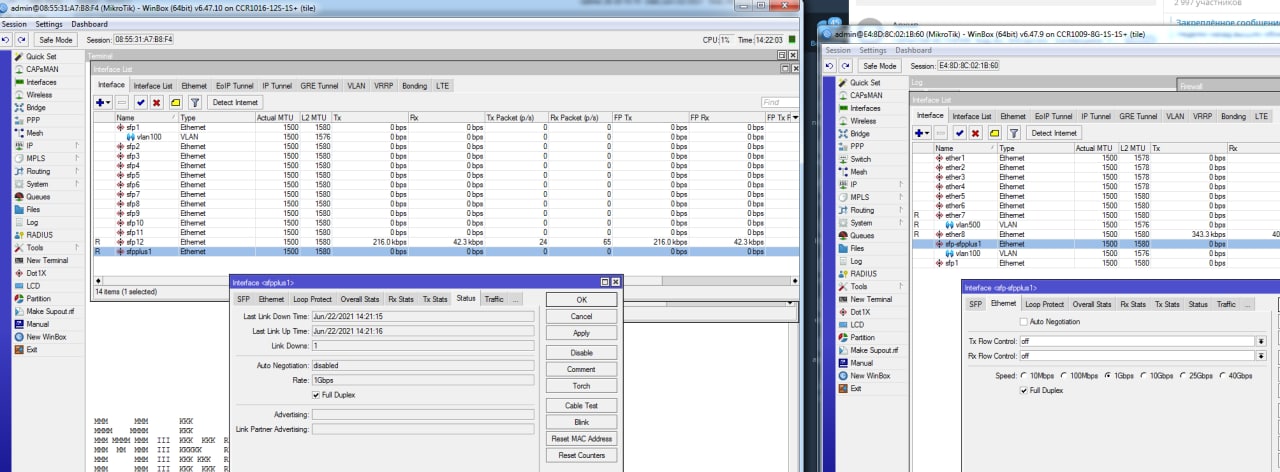
Task: Add comment with yellow note icon, left window
Action: (x=175, y=102)
